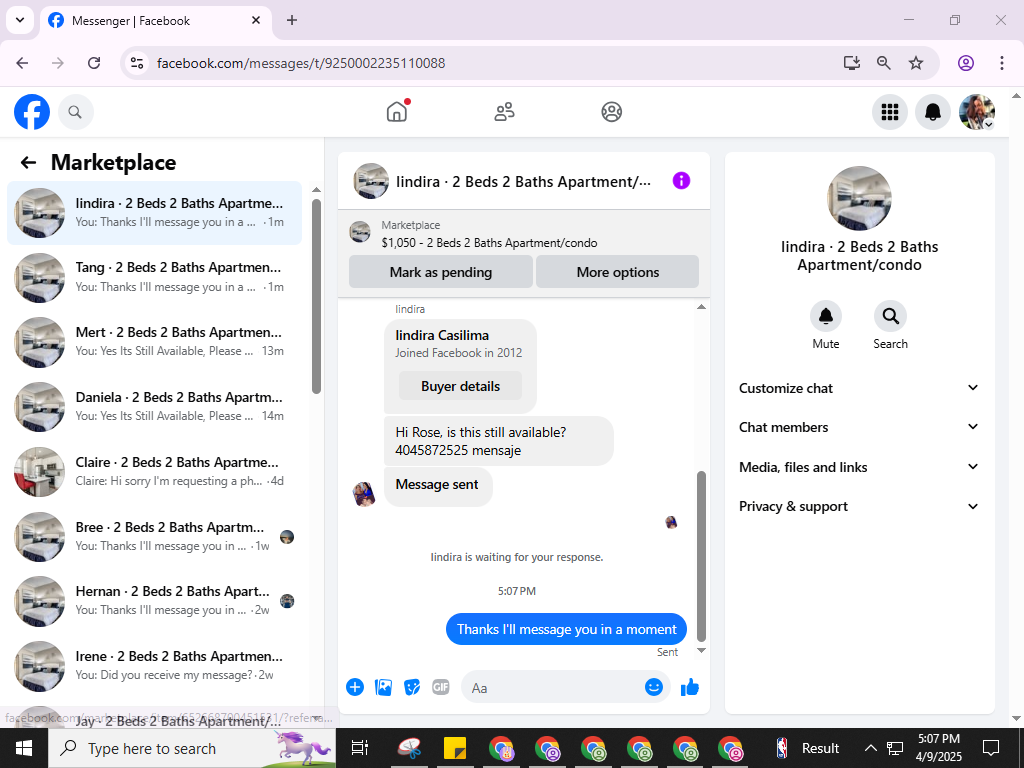Click lindira chat header title
This screenshot has width=1024, height=768.
[523, 182]
